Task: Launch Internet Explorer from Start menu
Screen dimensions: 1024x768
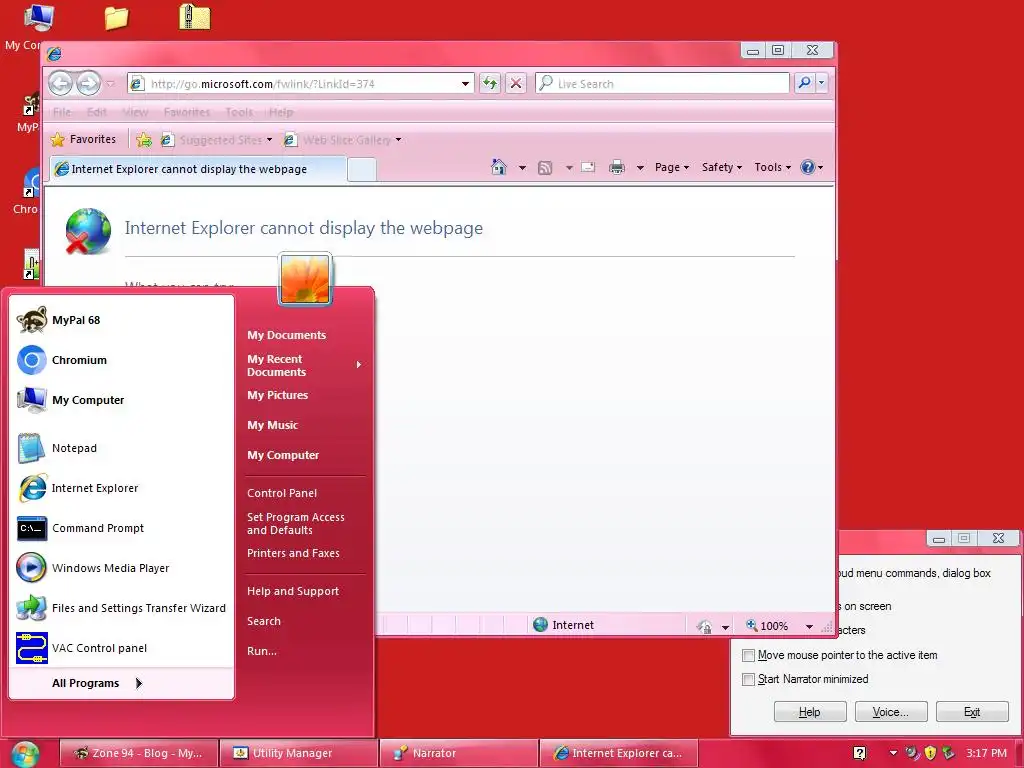Action: (x=121, y=488)
